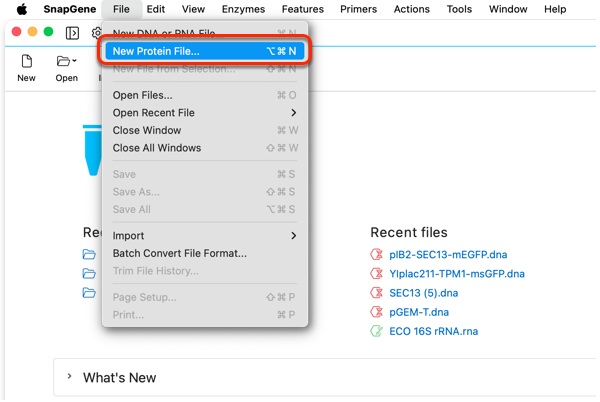The width and height of the screenshot is (600, 402).
Task: Expand the Import submenu
Action: coord(205,236)
